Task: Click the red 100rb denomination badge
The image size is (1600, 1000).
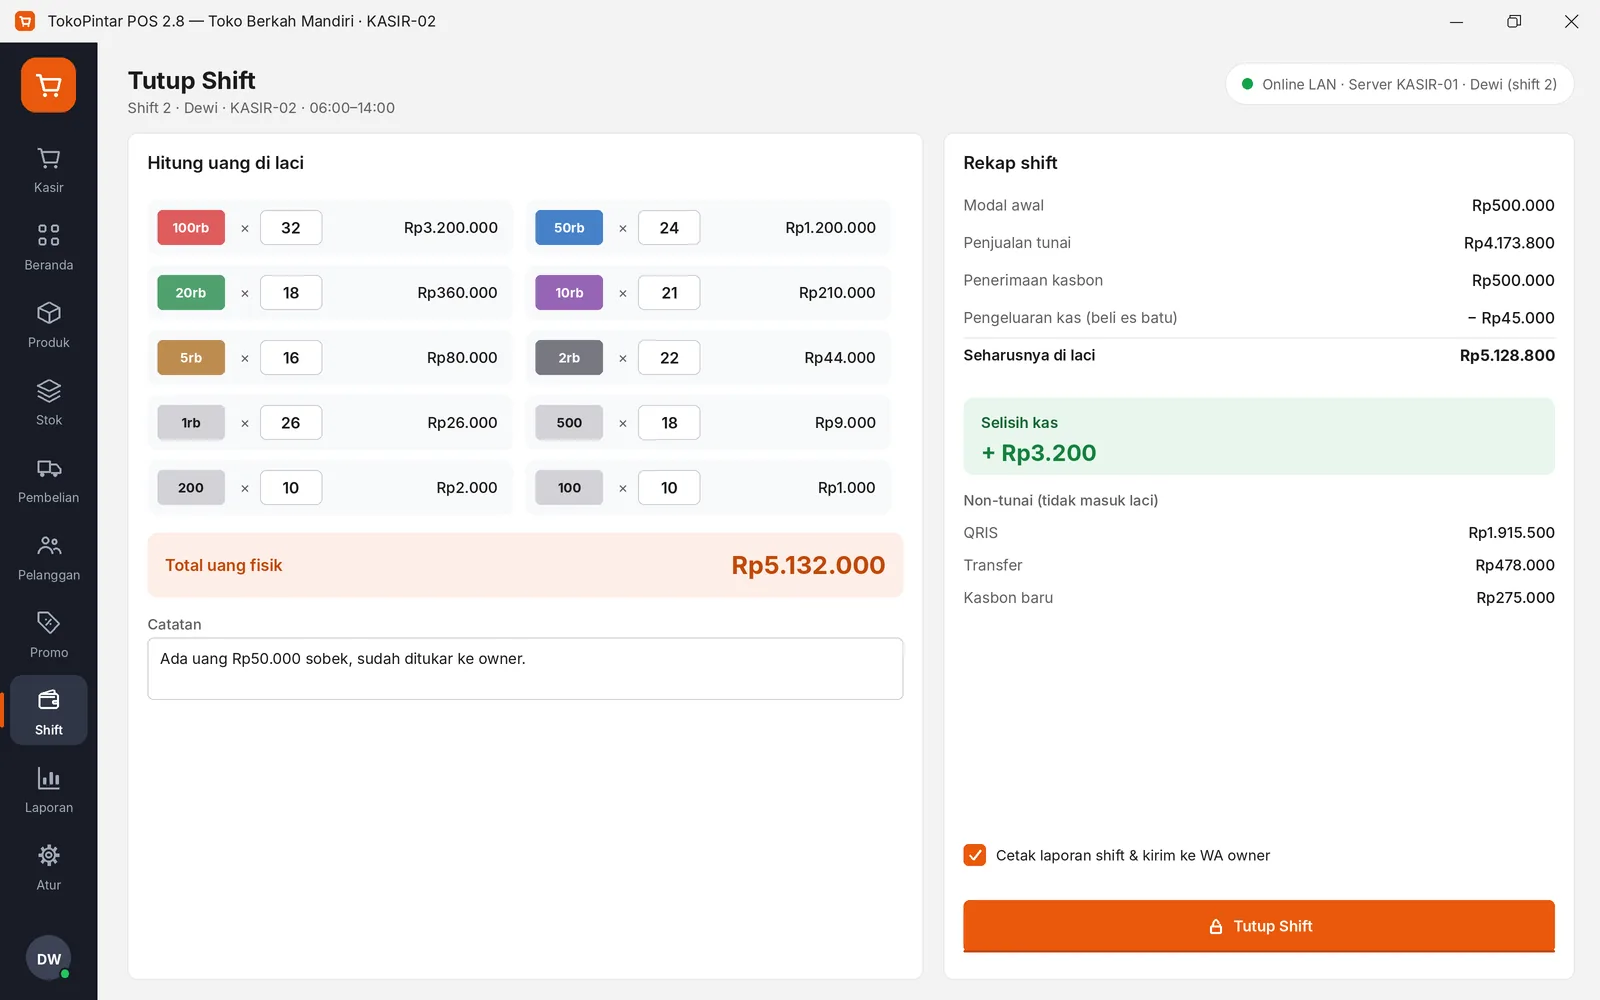Action: 191,228
